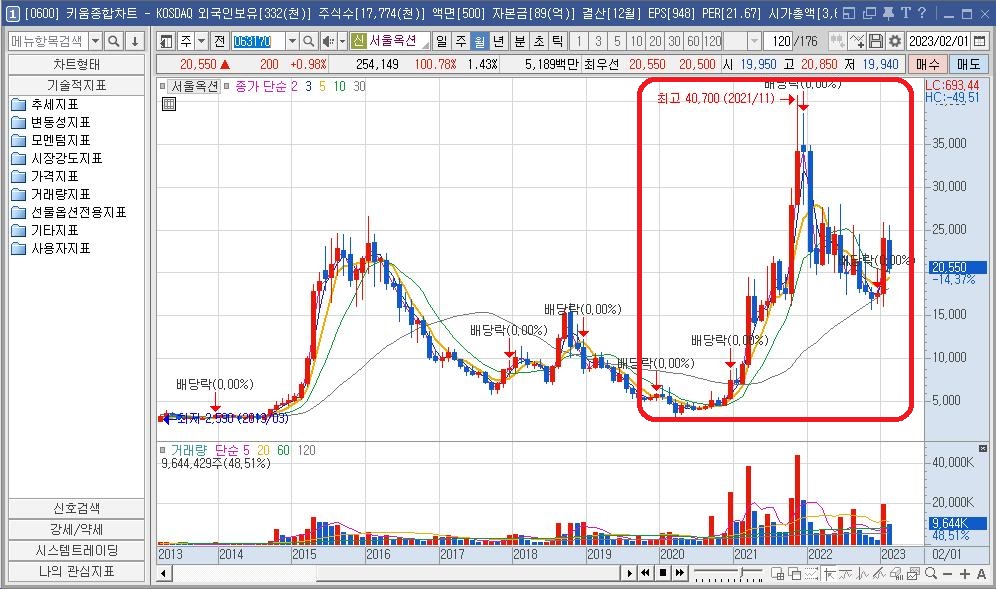Select 일 daily period toggle

point(442,42)
